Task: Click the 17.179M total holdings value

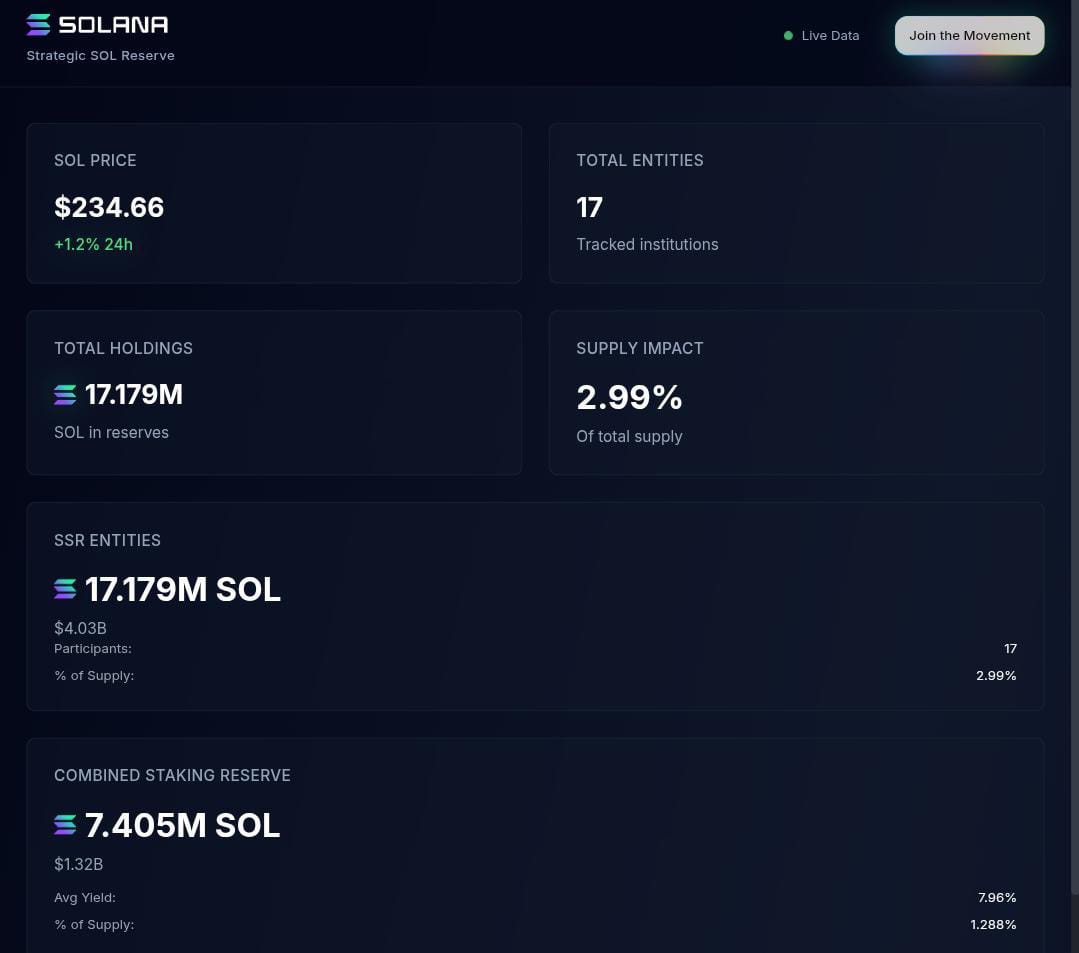Action: point(133,395)
